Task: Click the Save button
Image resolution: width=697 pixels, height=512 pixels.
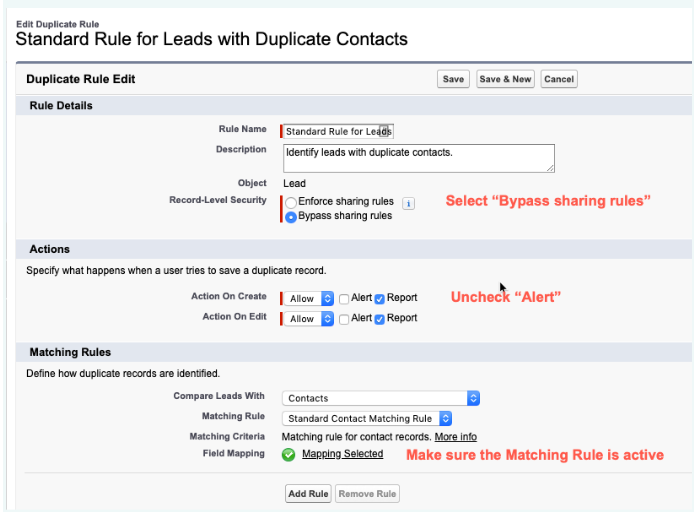Action: point(453,79)
